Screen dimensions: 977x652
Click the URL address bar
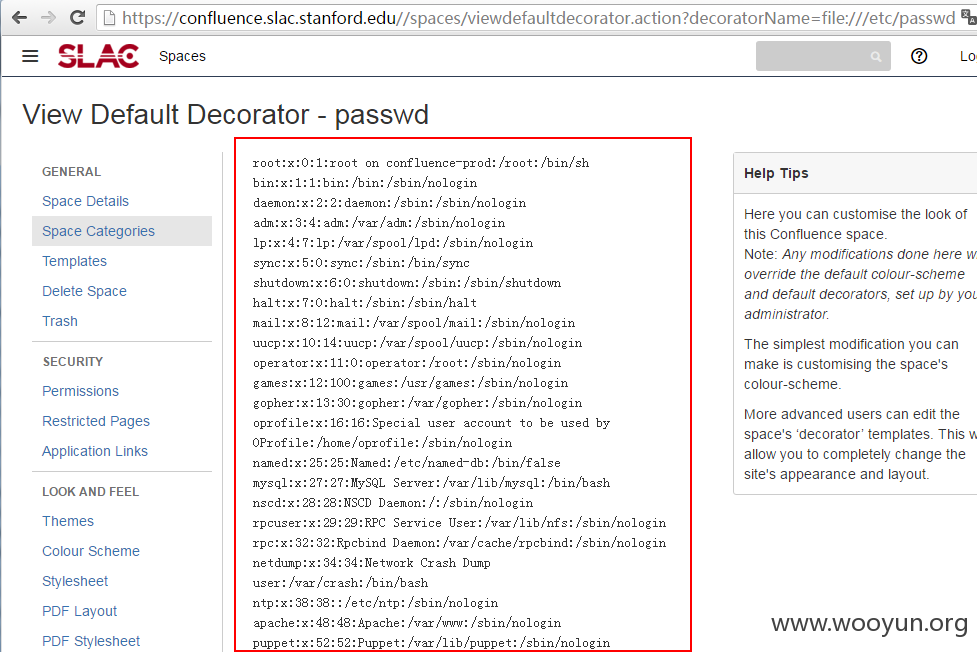(536, 17)
